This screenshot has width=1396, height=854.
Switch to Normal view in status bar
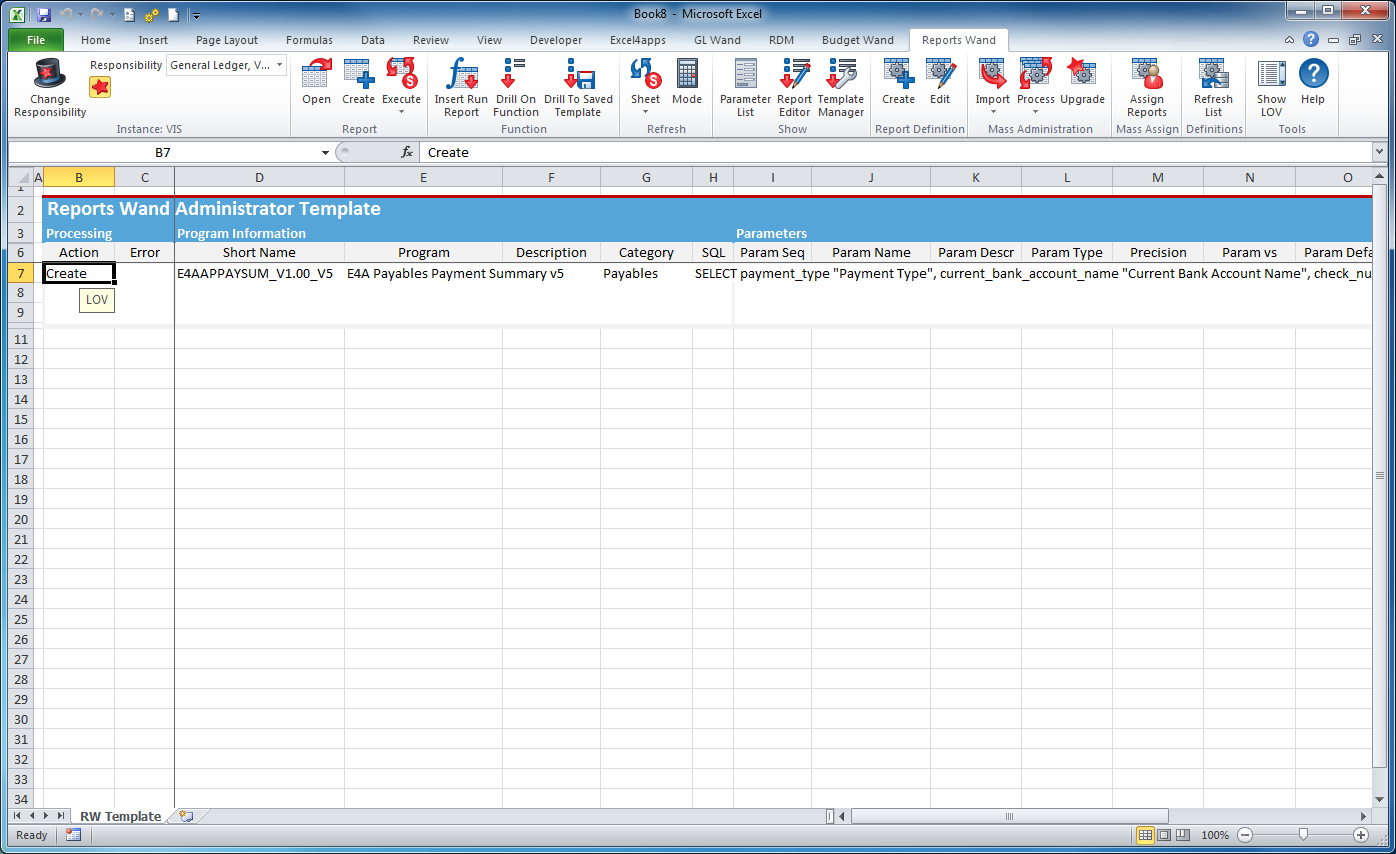[1146, 835]
